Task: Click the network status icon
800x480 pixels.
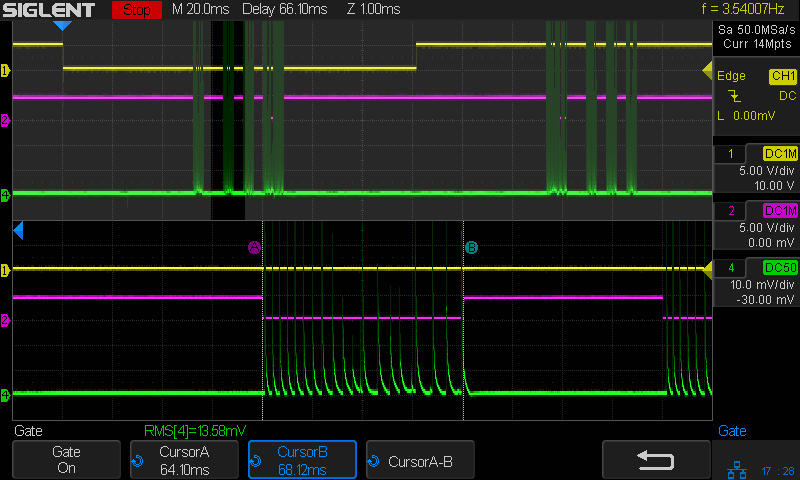Action: [x=735, y=469]
